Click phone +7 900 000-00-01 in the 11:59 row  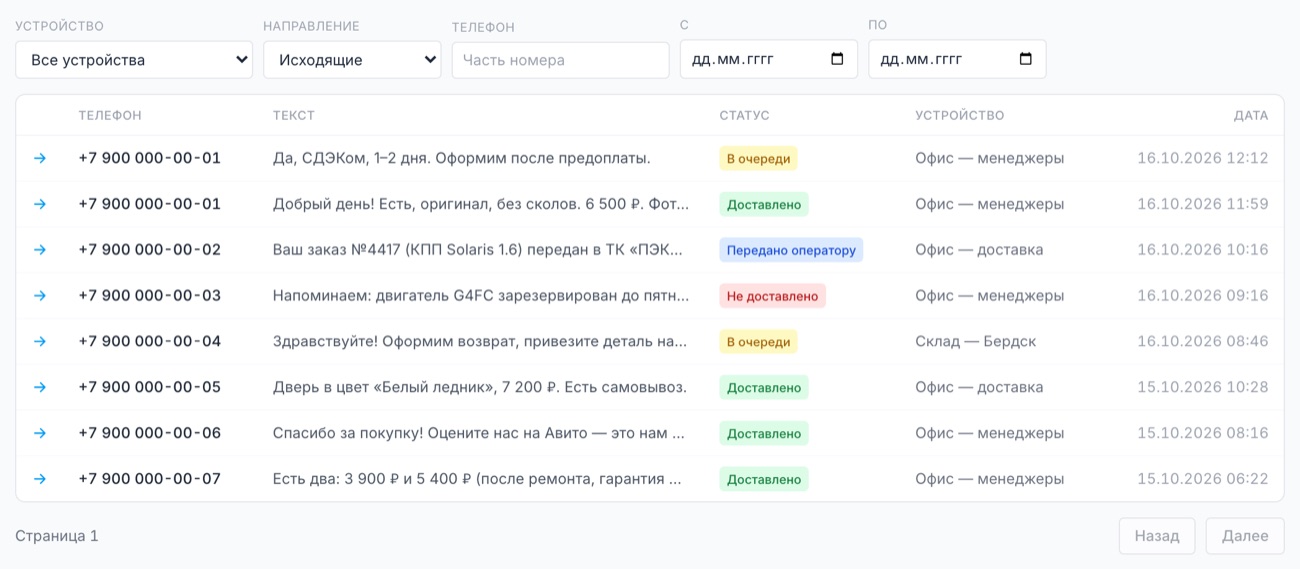150,204
